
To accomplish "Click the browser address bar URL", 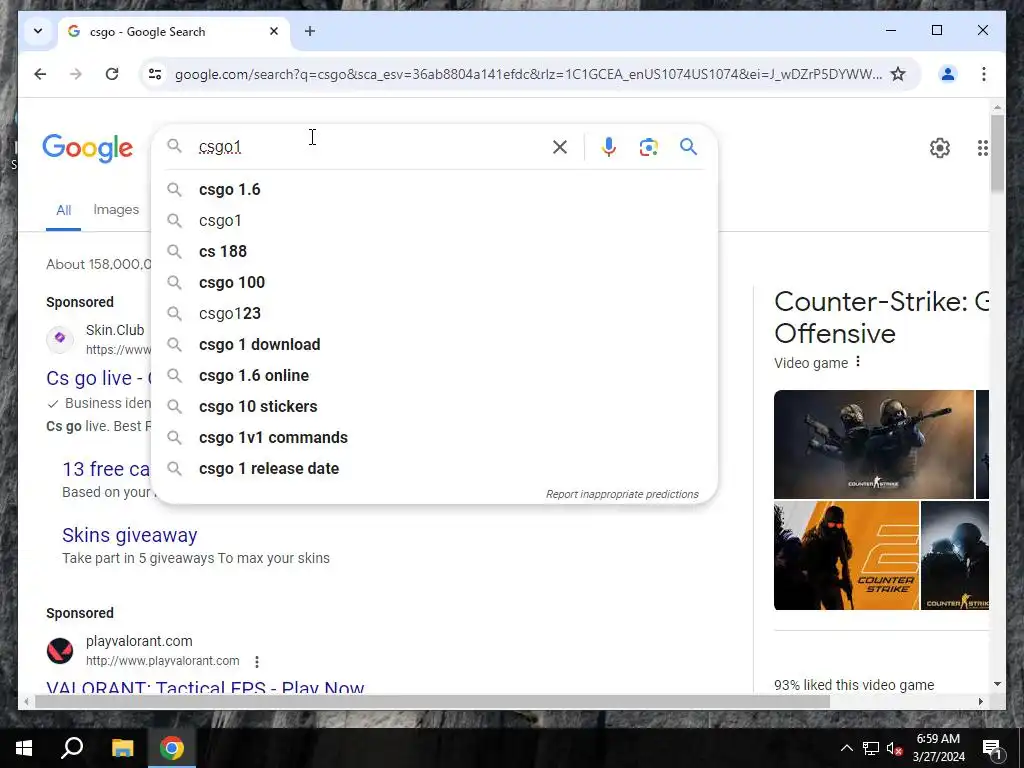I will pyautogui.click(x=528, y=74).
